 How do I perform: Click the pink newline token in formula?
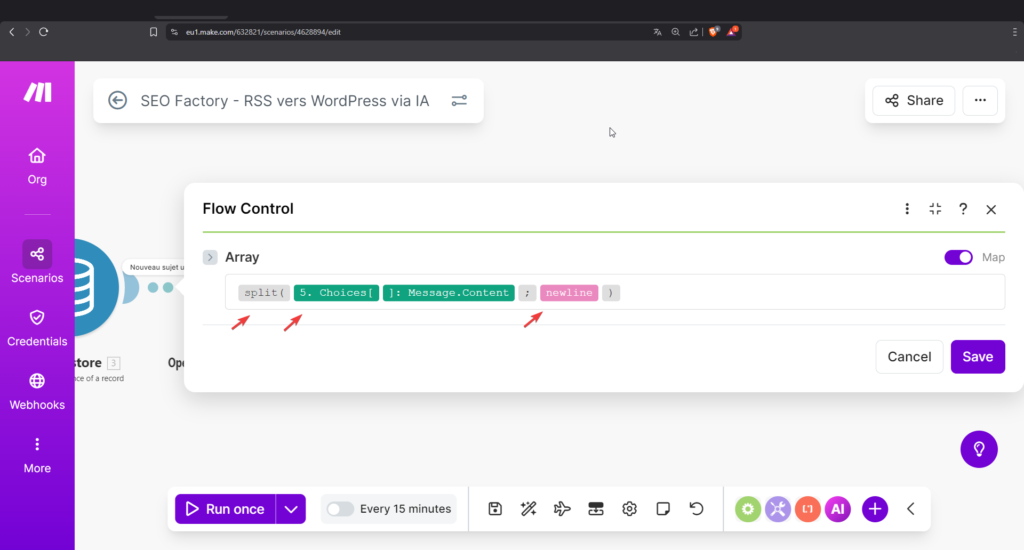(x=569, y=293)
